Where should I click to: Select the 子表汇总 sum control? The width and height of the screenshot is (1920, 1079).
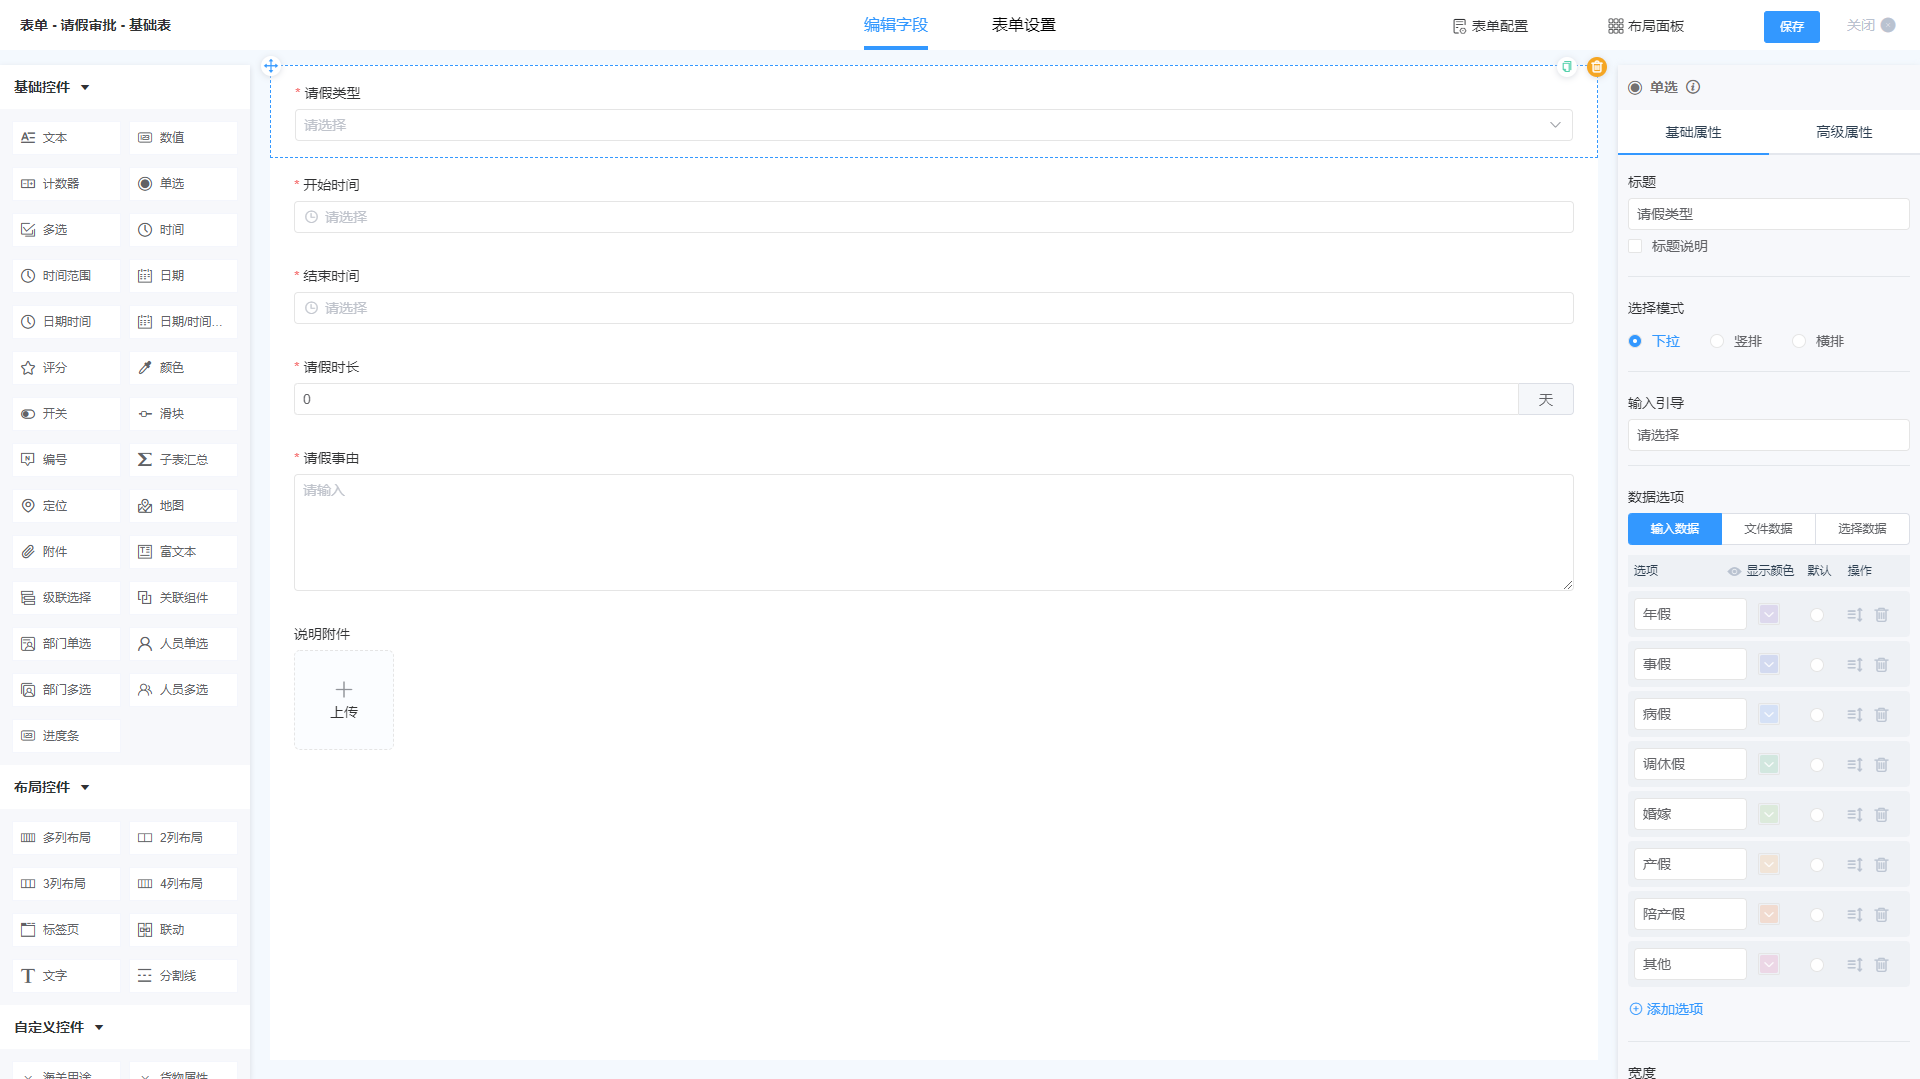(183, 460)
